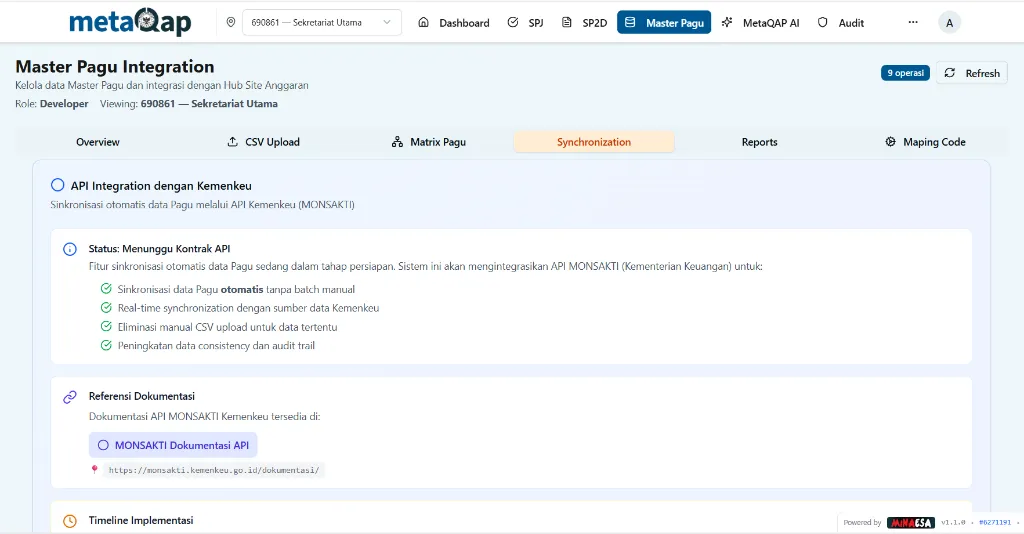This screenshot has height=534, width=1024.
Task: Click the Role: Developer label
Action: click(x=52, y=104)
